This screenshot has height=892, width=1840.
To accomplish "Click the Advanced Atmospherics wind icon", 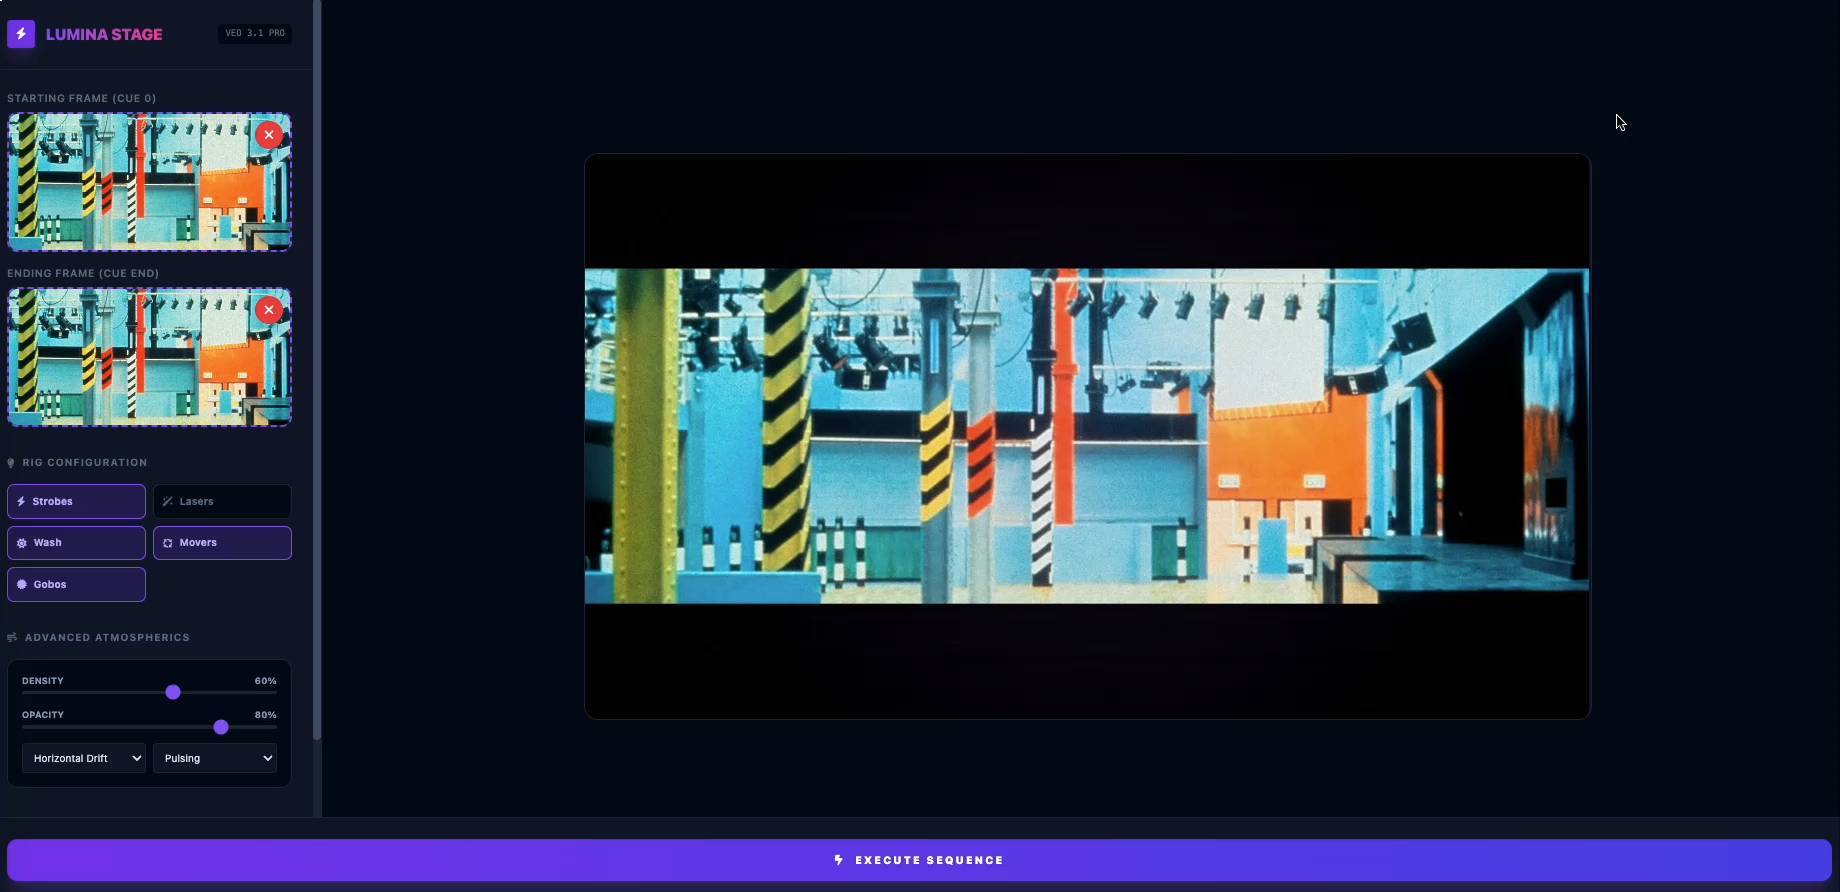I will tap(12, 638).
